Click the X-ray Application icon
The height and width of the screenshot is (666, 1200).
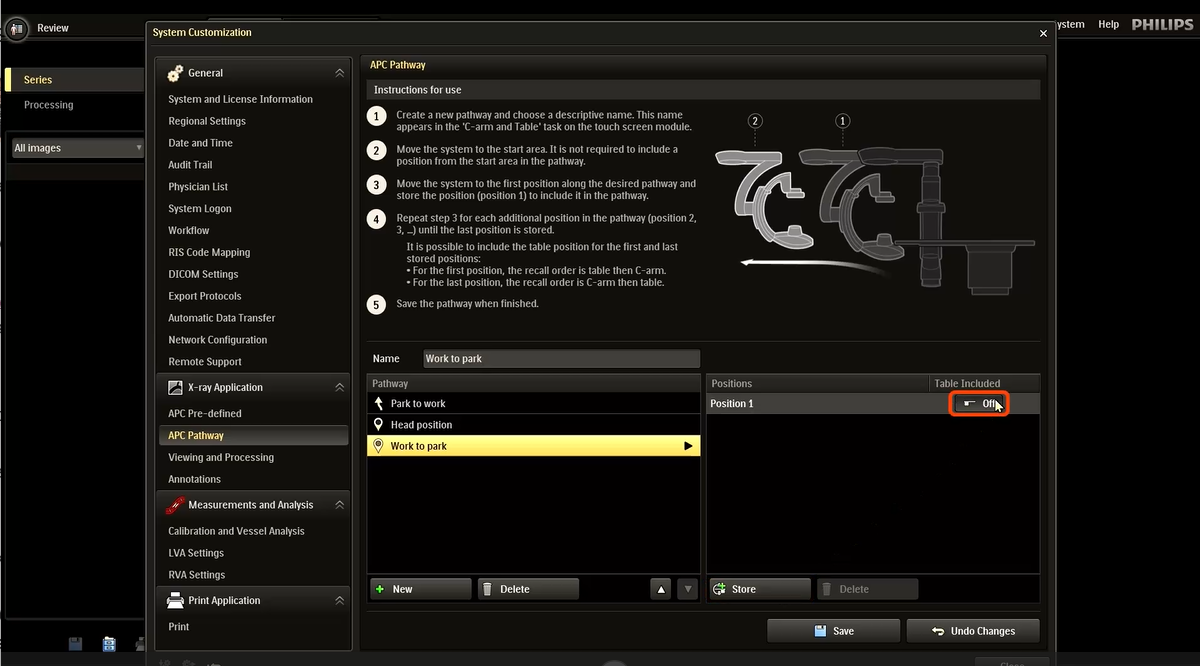click(175, 387)
